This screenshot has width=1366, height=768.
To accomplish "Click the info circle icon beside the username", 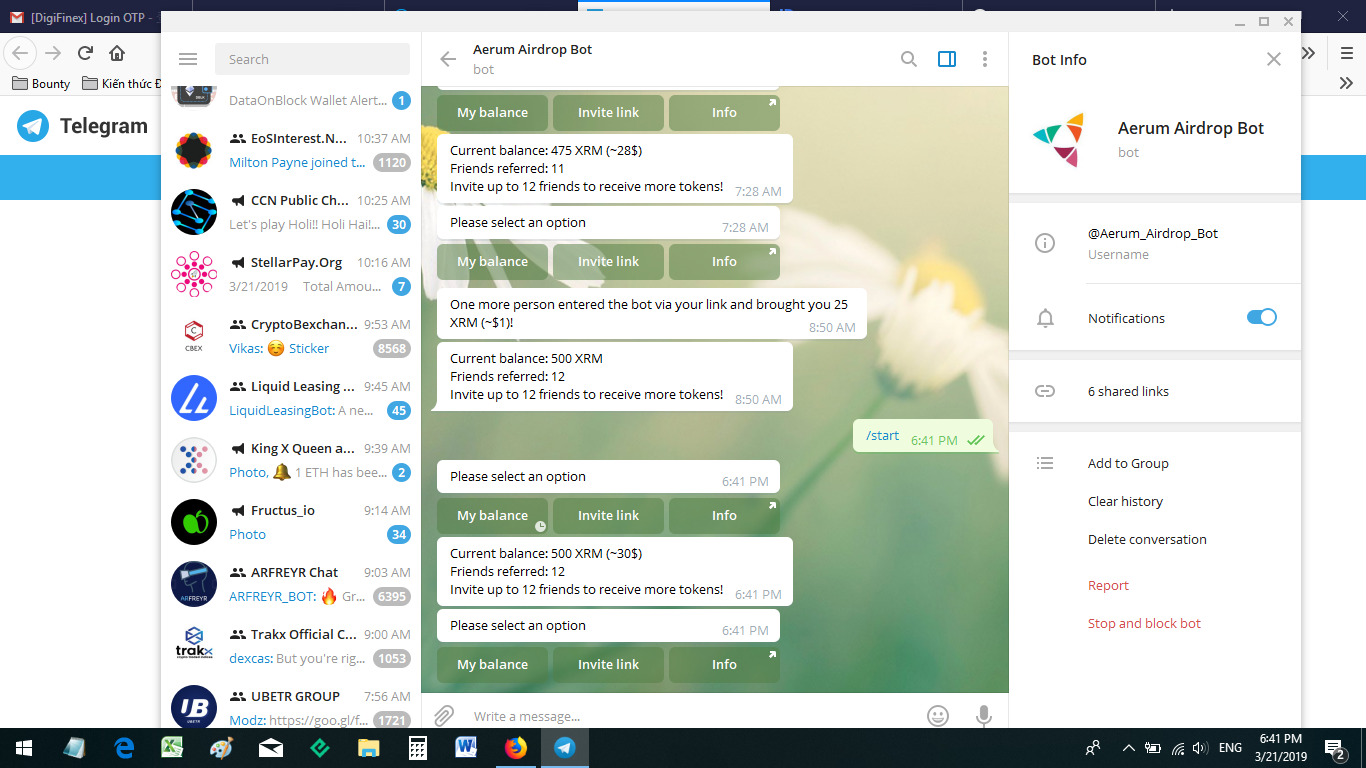I will click(x=1045, y=243).
